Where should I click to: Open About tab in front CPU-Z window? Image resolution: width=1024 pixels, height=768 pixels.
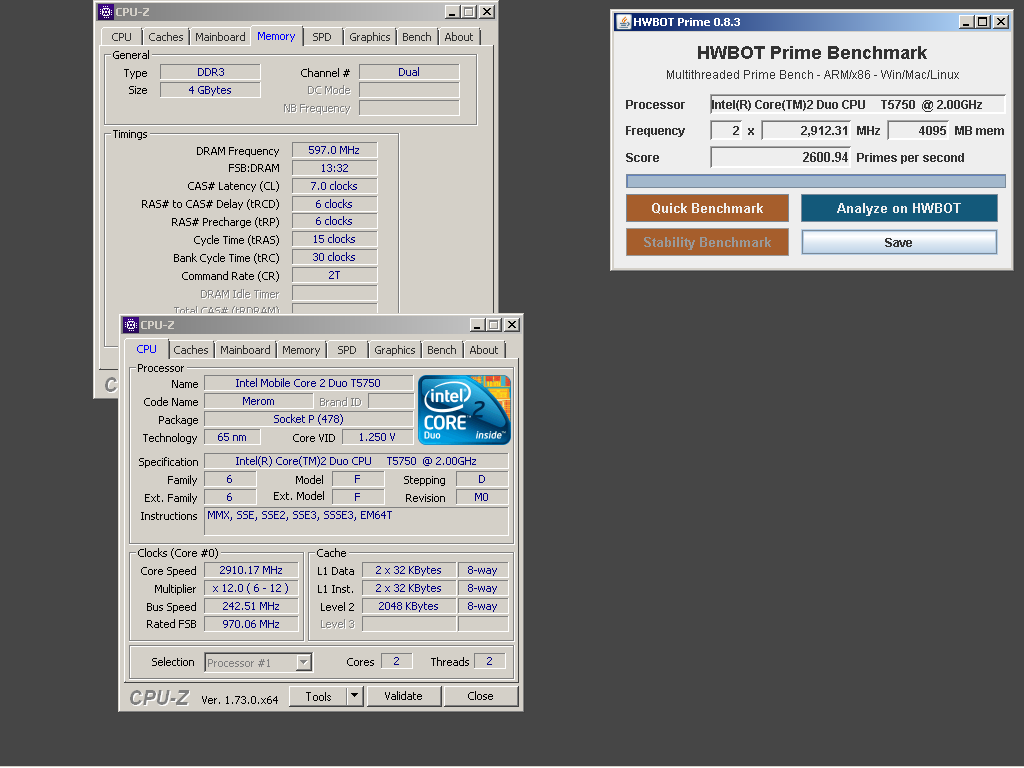(483, 350)
